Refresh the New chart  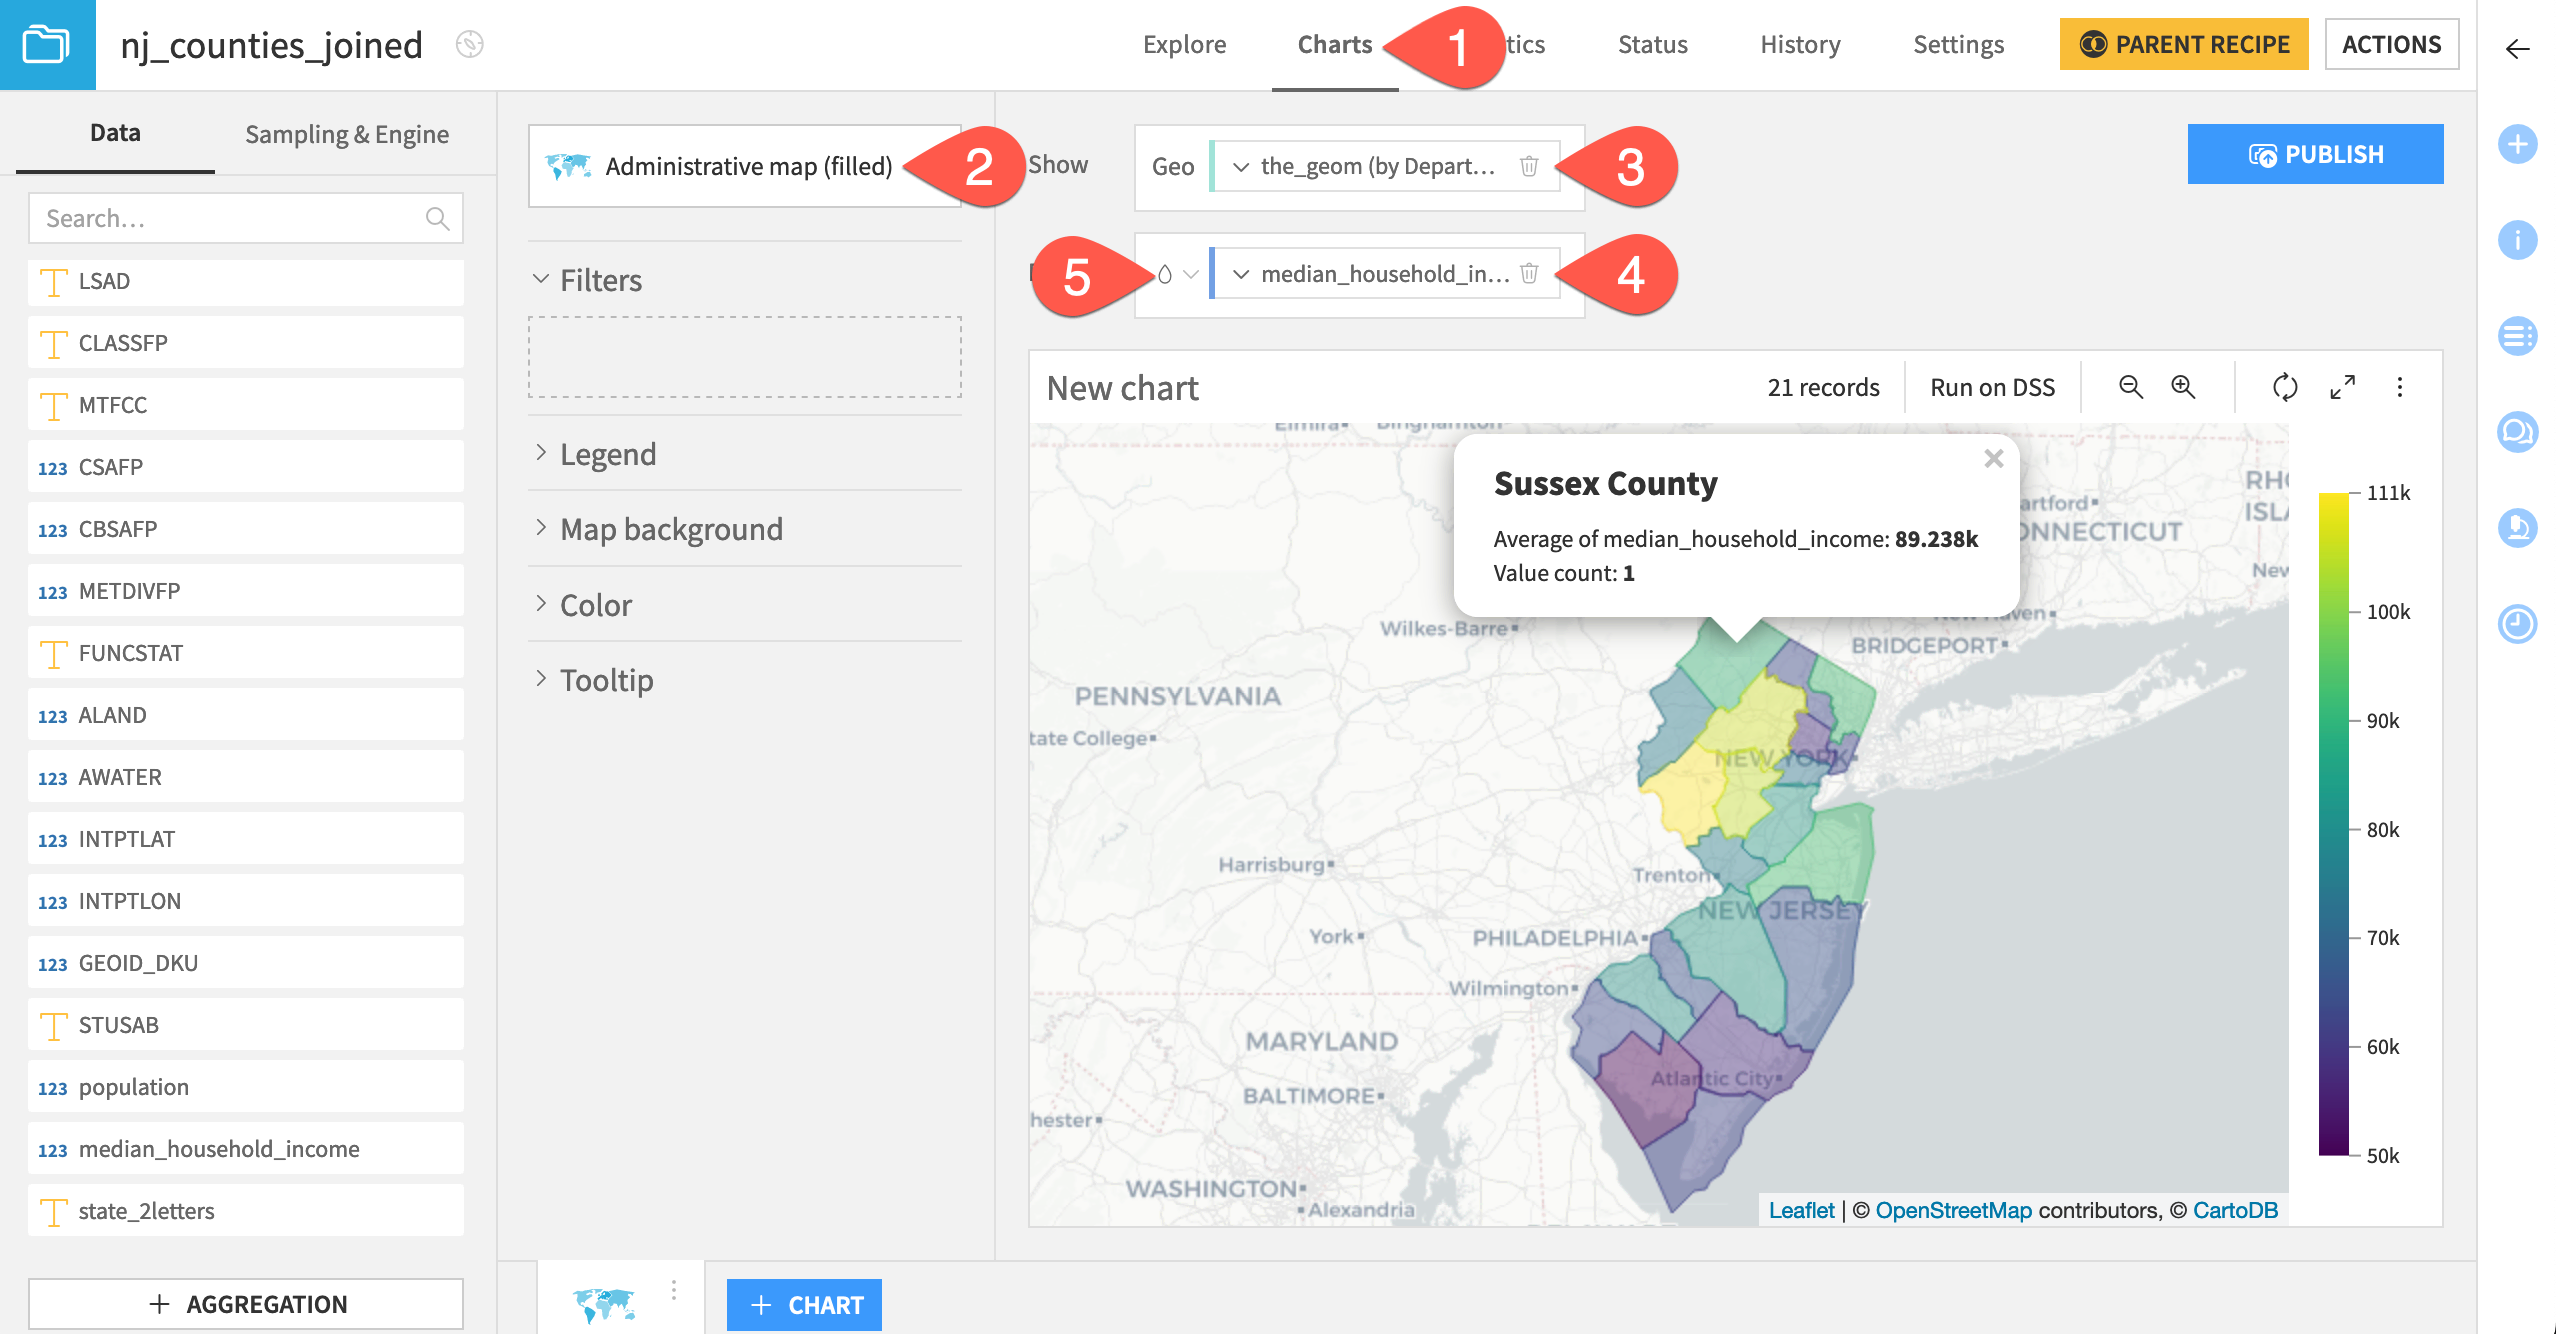[x=2287, y=388]
